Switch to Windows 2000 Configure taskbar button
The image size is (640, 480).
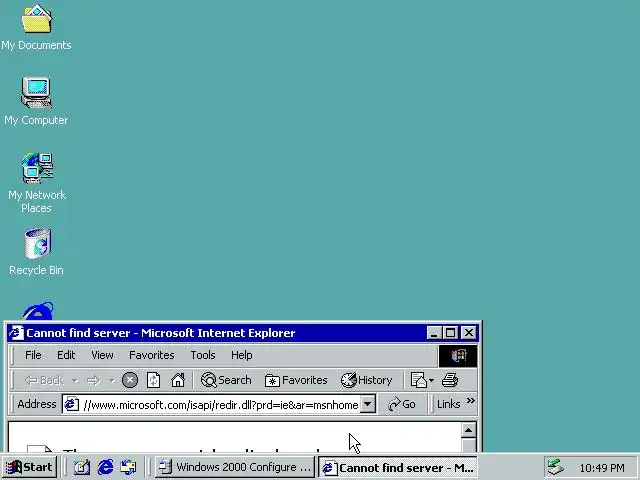click(x=235, y=467)
